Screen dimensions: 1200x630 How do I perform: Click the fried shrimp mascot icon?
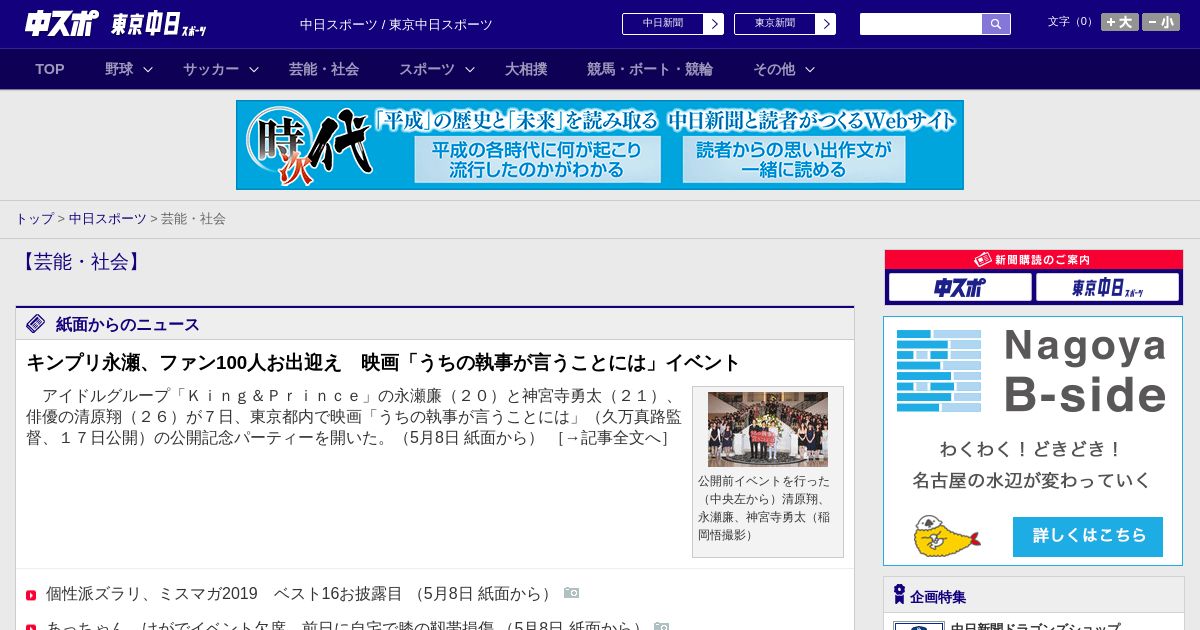[946, 537]
